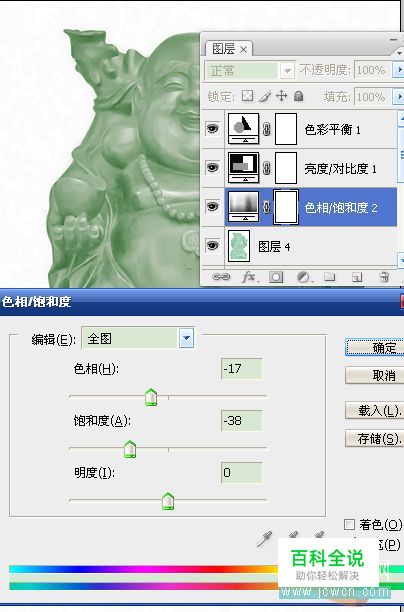The image size is (404, 612).
Task: Create new fill or adjustment layer
Action: coord(303,277)
